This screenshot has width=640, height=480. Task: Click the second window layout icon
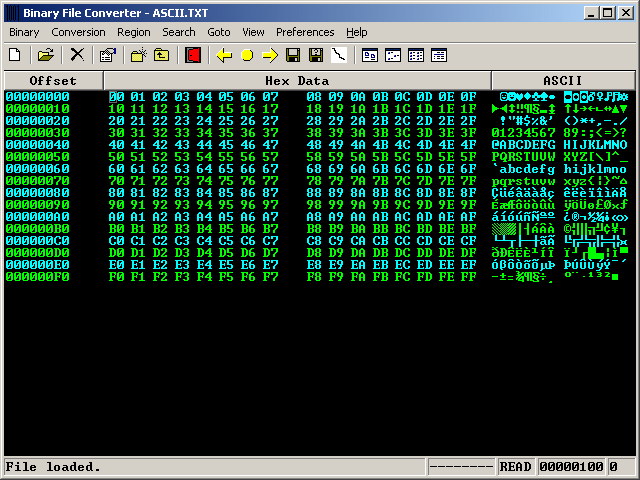pyautogui.click(x=393, y=55)
